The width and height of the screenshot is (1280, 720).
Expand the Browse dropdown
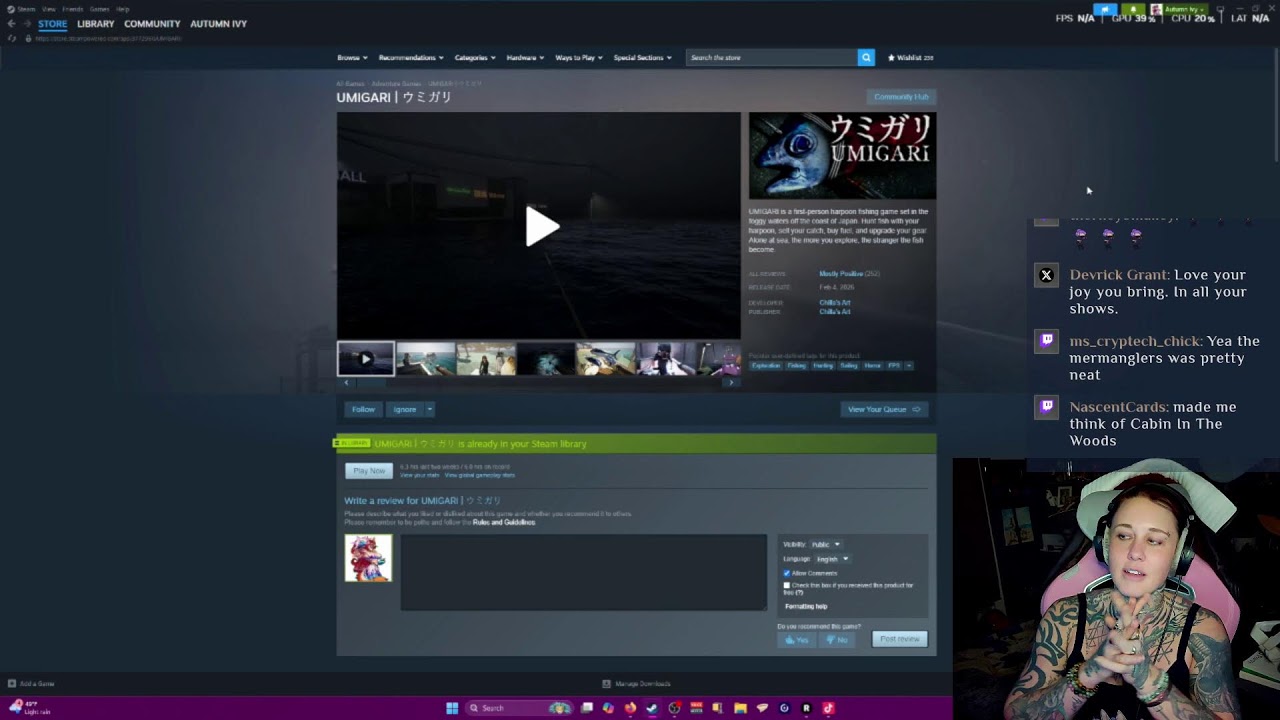[x=352, y=58]
